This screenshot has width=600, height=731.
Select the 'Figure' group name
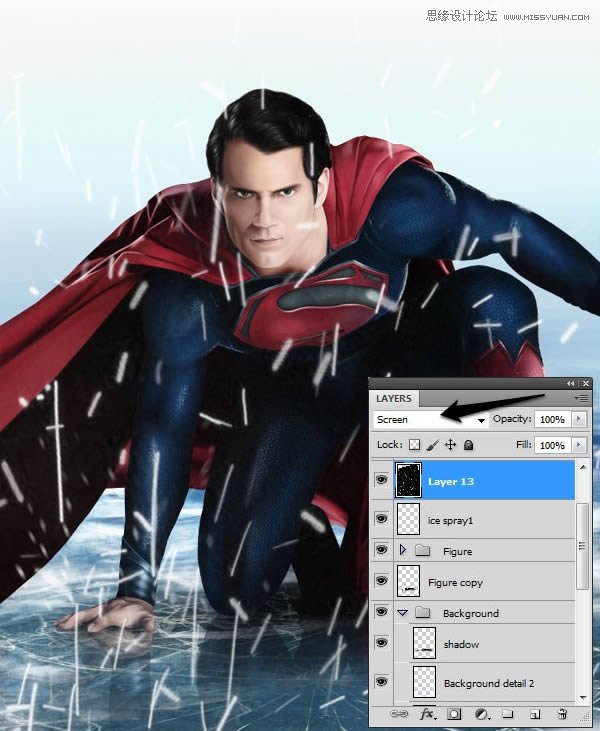click(458, 552)
